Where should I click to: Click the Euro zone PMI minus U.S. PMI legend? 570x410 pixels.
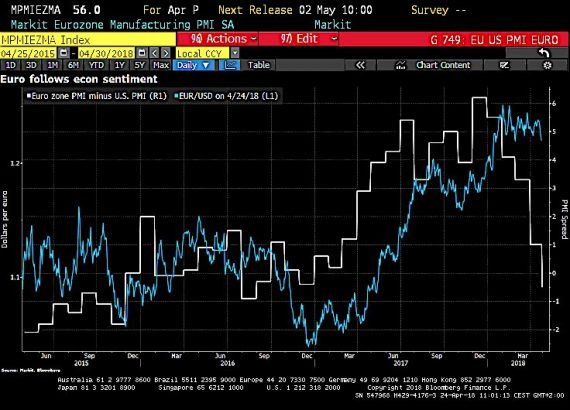(x=97, y=96)
